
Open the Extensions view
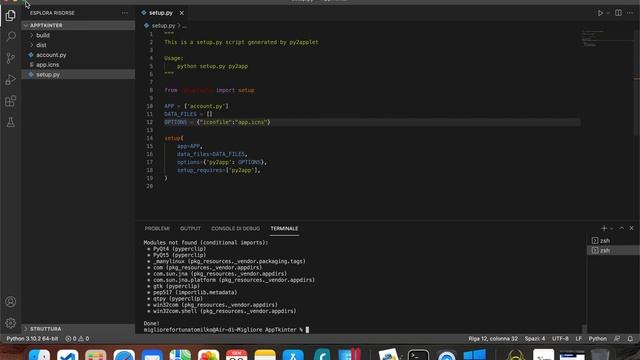click(11, 101)
